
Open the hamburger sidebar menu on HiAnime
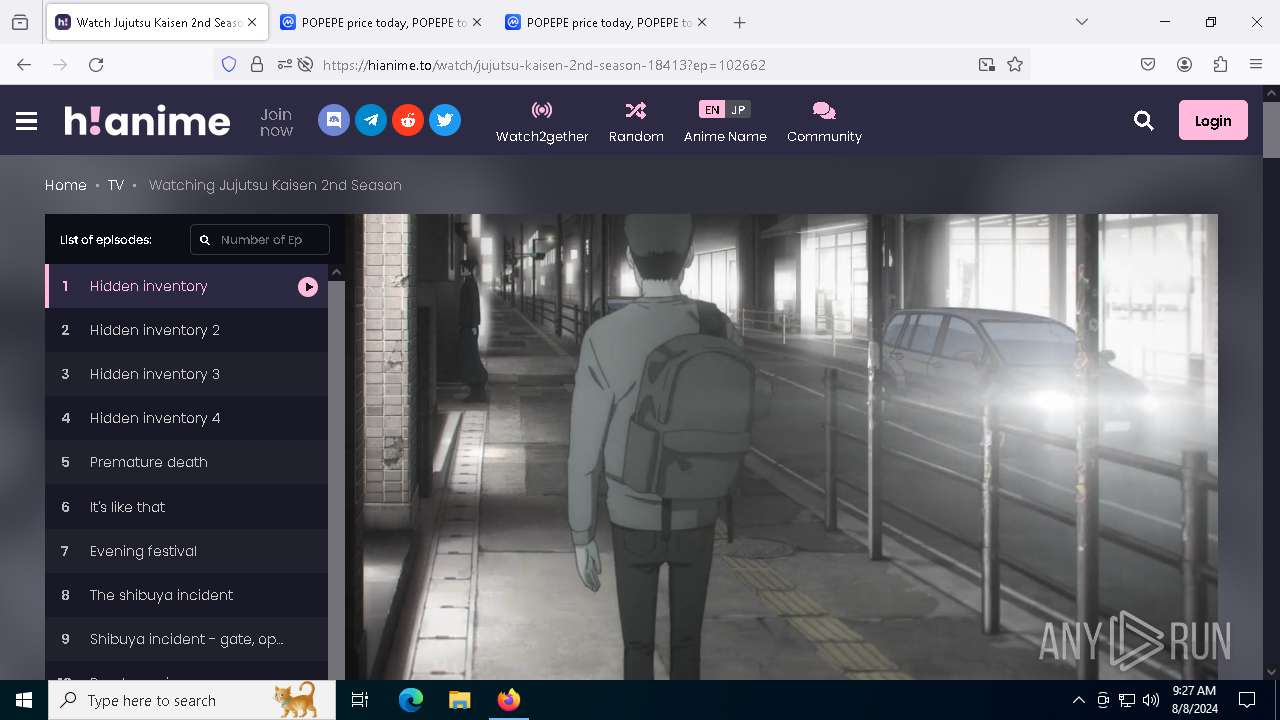(27, 121)
